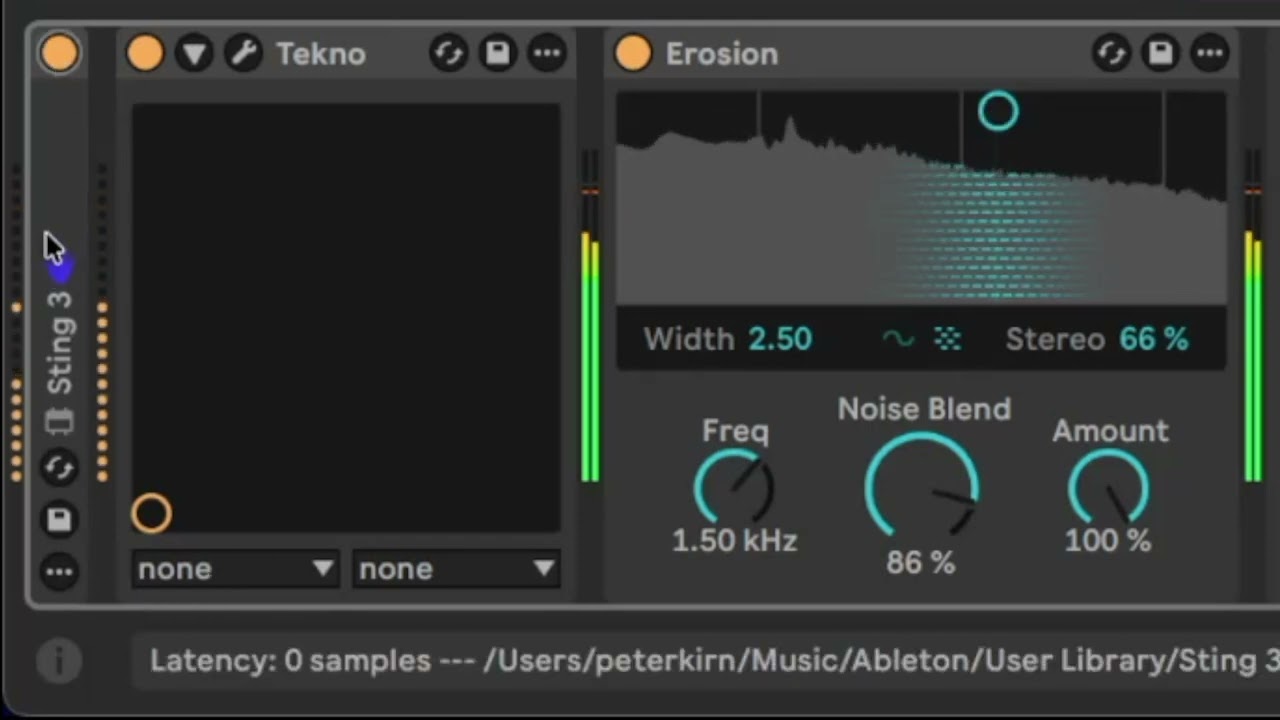Save the Tekno preset with disk icon

coord(498,53)
